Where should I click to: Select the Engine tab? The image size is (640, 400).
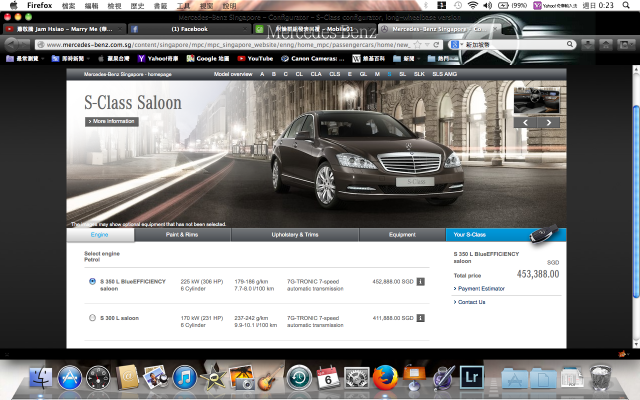point(100,235)
